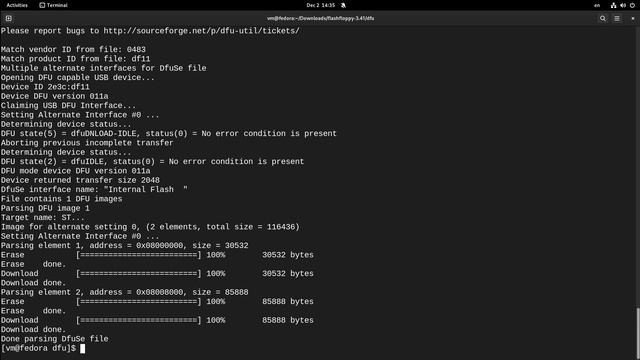Click the terminal window title text
640x360 pixels.
[320, 18]
